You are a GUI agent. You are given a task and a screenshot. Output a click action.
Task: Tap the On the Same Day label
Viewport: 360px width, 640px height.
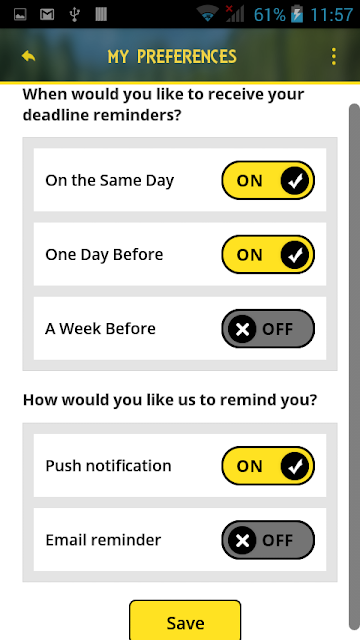point(109,180)
